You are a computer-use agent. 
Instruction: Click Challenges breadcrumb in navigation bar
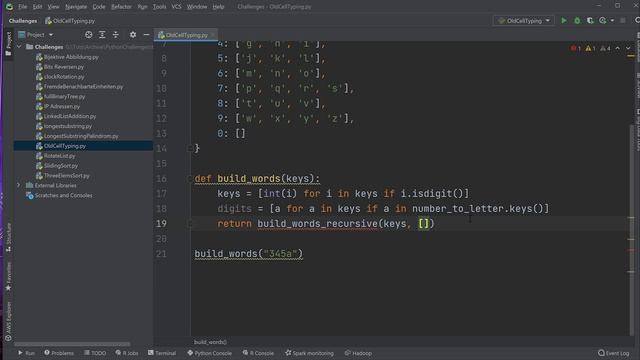click(x=23, y=21)
